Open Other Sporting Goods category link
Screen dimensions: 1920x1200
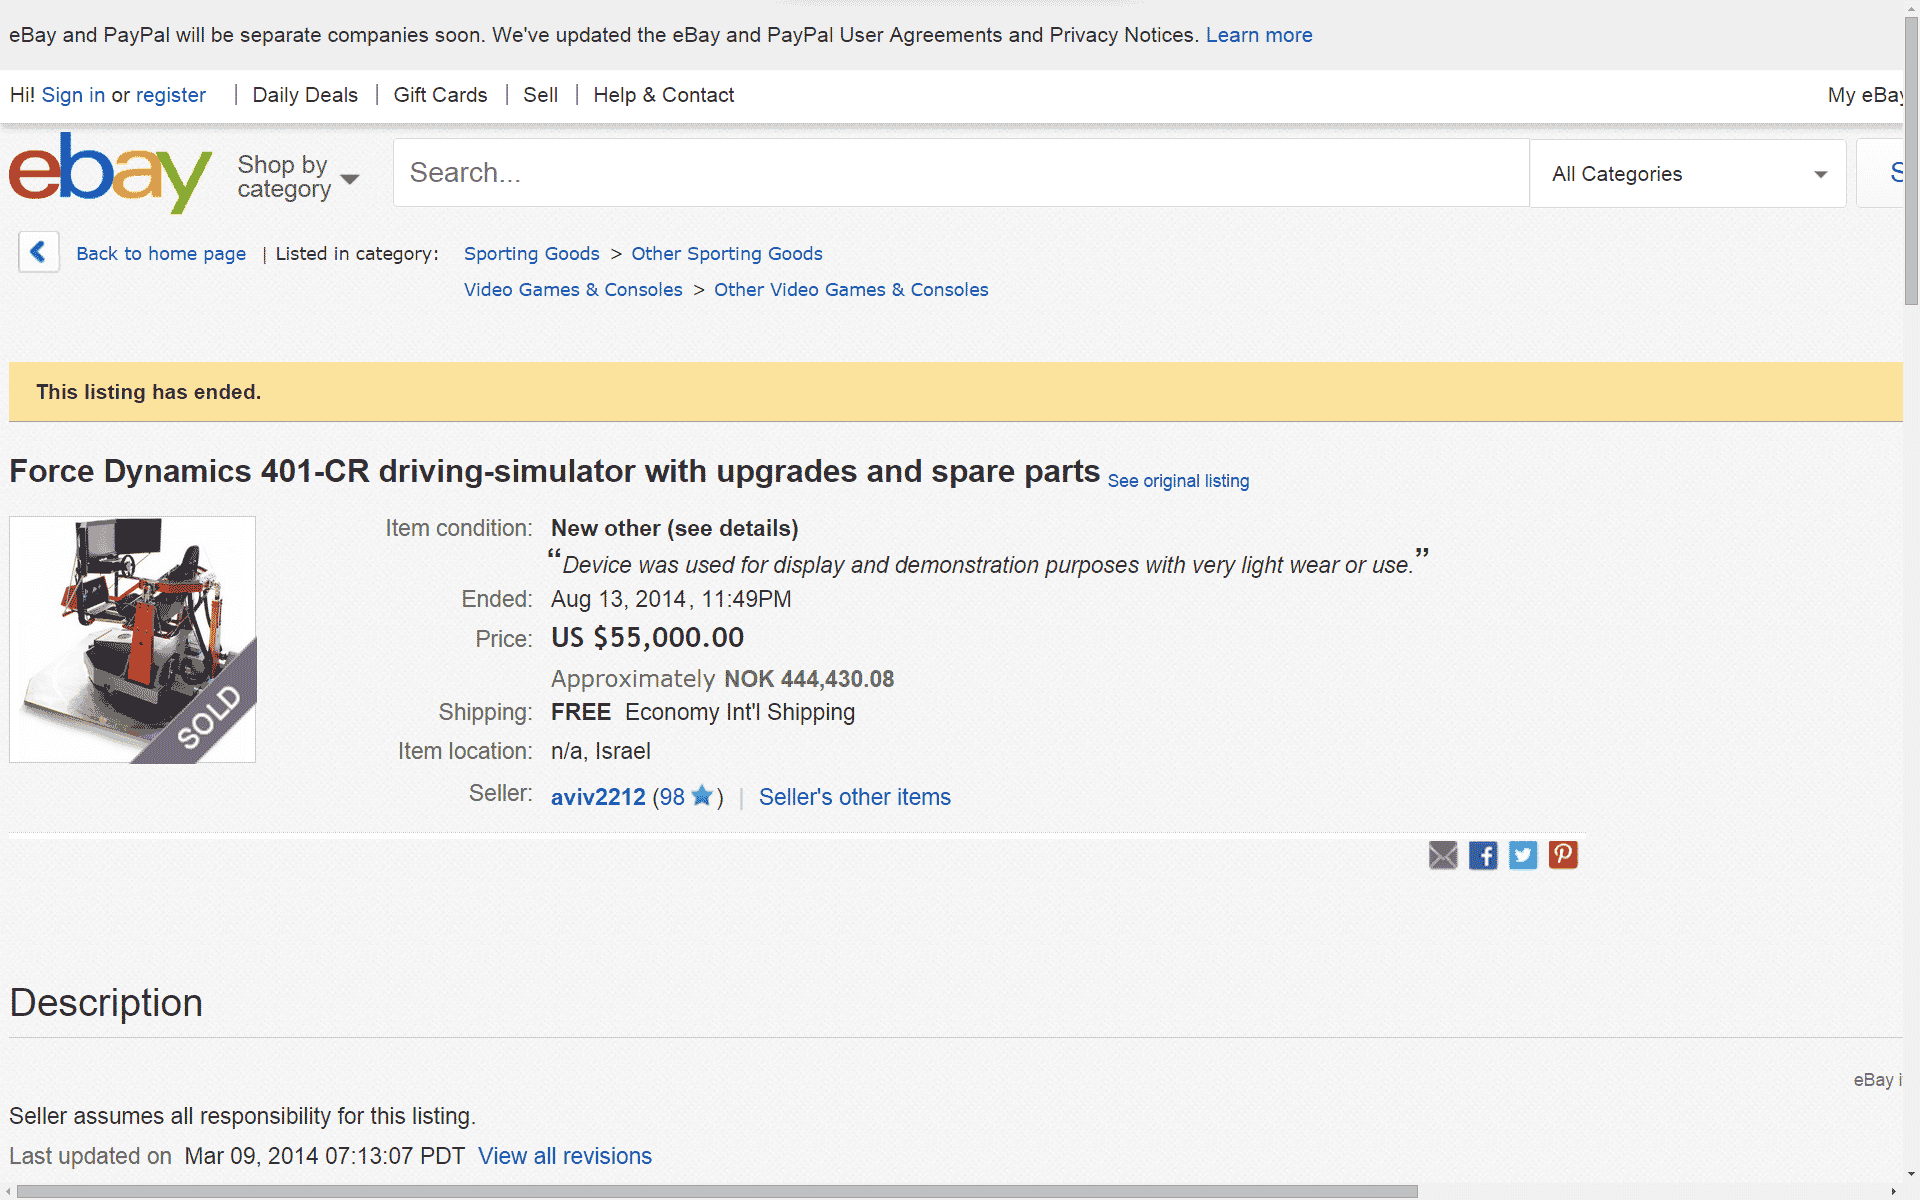(x=727, y=254)
